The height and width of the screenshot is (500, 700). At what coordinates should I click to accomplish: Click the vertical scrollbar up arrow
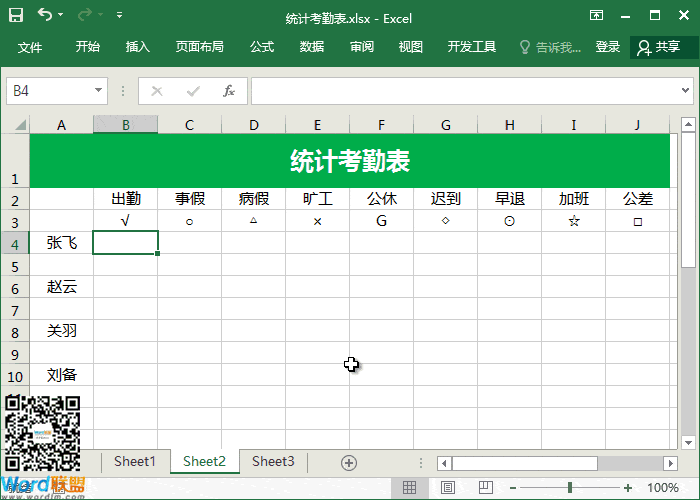688,124
